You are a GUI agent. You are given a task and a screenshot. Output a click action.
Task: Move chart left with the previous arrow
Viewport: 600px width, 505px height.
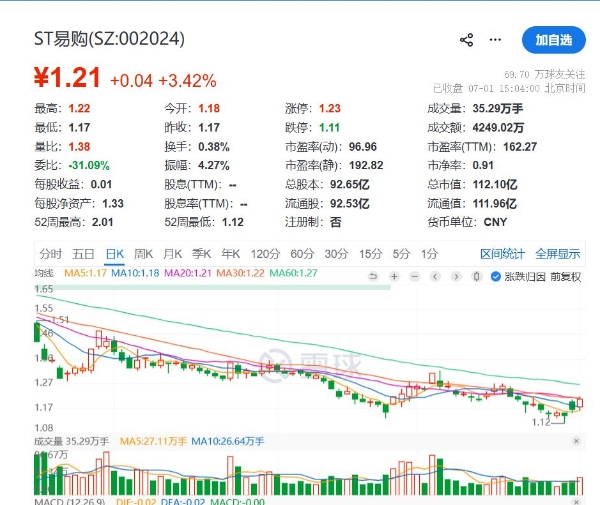point(435,276)
